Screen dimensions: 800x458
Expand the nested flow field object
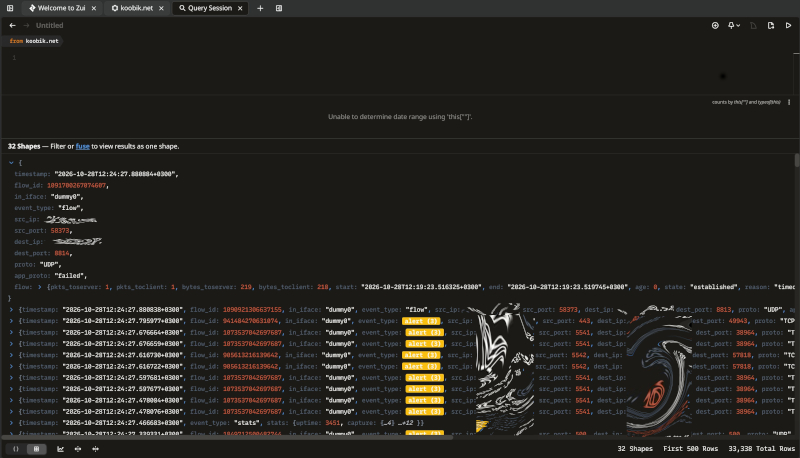click(x=39, y=287)
